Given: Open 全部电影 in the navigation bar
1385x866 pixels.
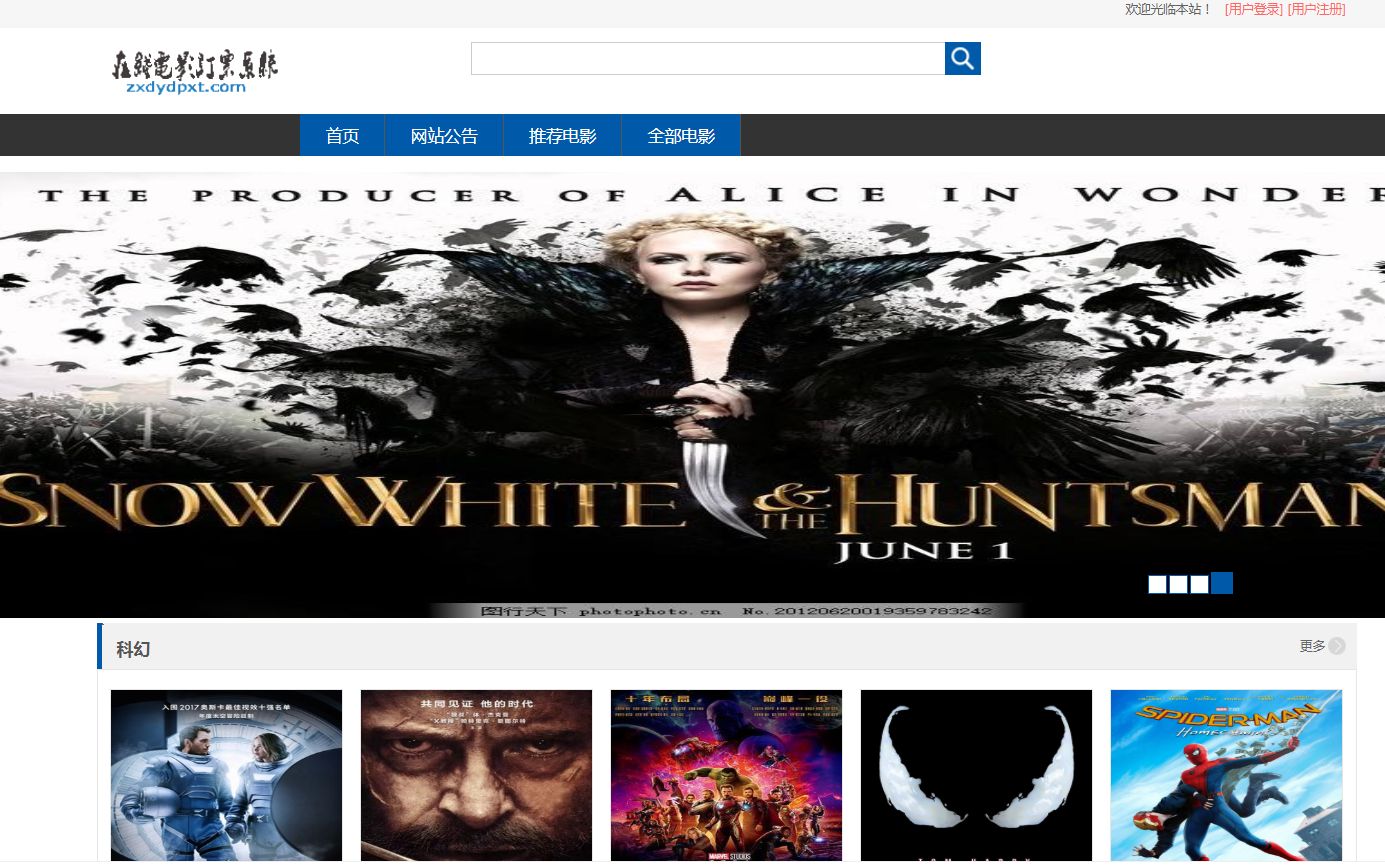Looking at the screenshot, I should coord(681,136).
